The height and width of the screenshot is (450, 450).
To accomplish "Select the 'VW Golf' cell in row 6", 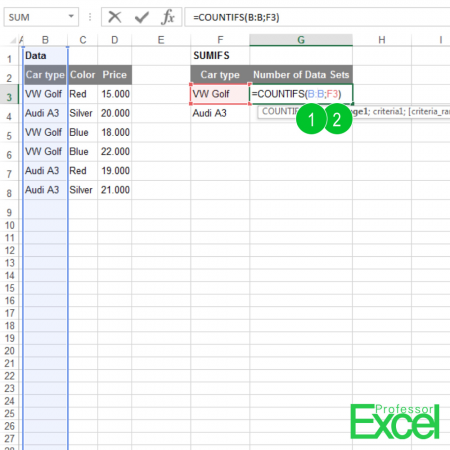I will 45,152.
